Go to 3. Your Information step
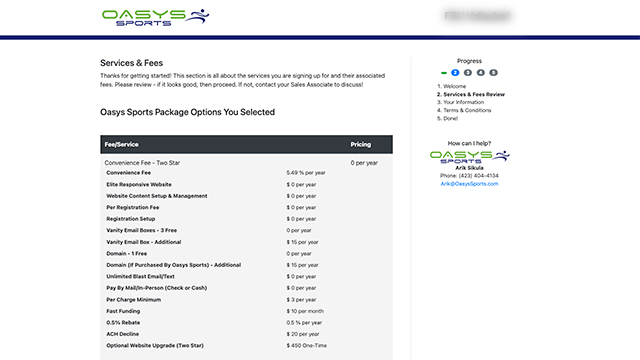 click(460, 102)
